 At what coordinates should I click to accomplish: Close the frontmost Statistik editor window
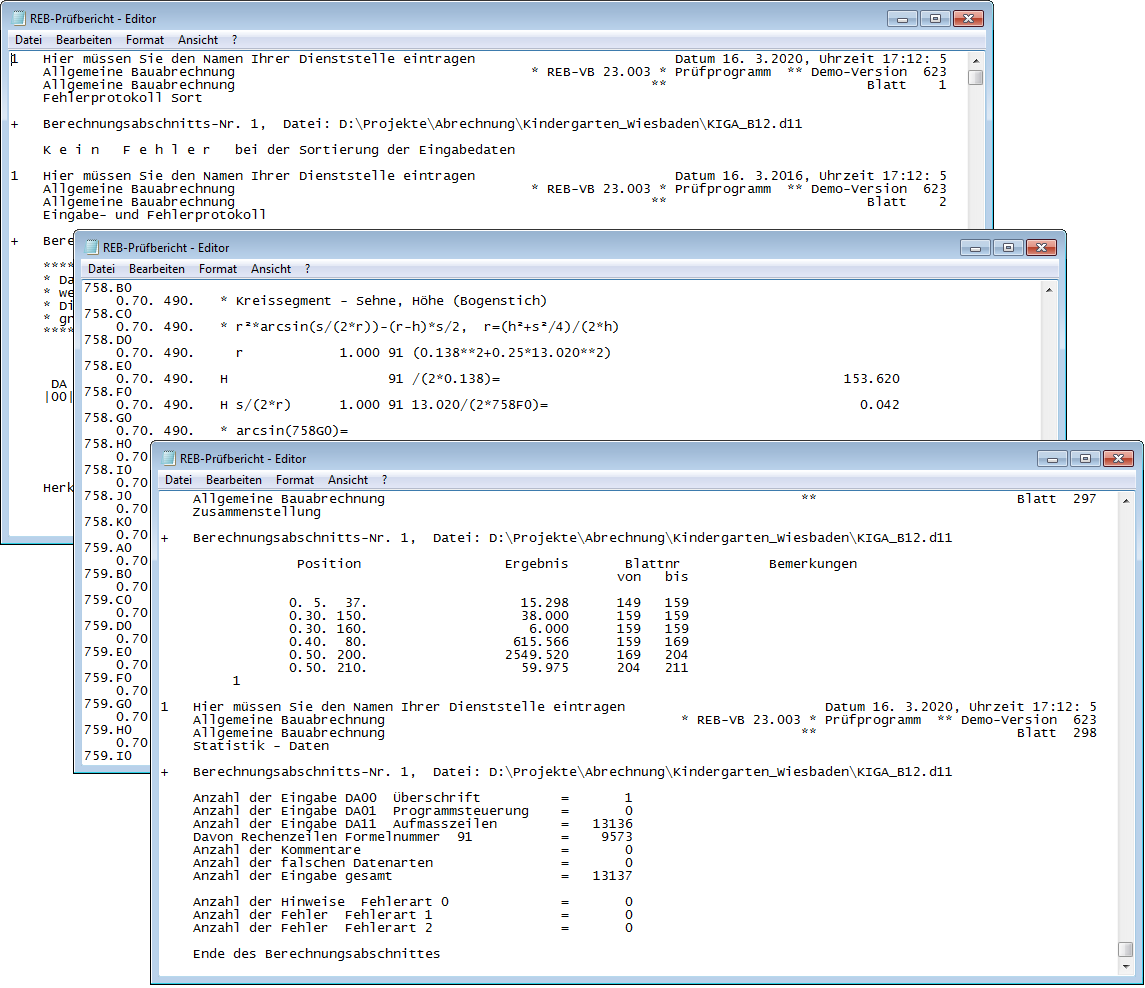click(x=1118, y=459)
